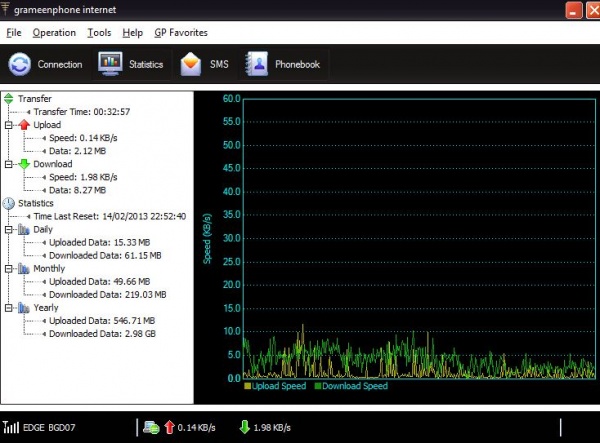Collapse the Download tree node
The width and height of the screenshot is (600, 443).
(x=8, y=164)
